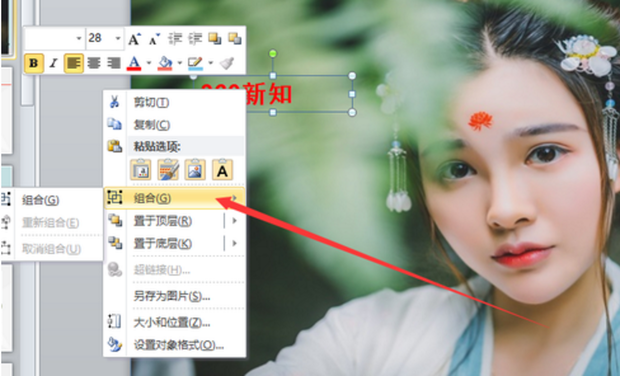
Task: Paste keeping source formatting icon
Action: coord(168,170)
